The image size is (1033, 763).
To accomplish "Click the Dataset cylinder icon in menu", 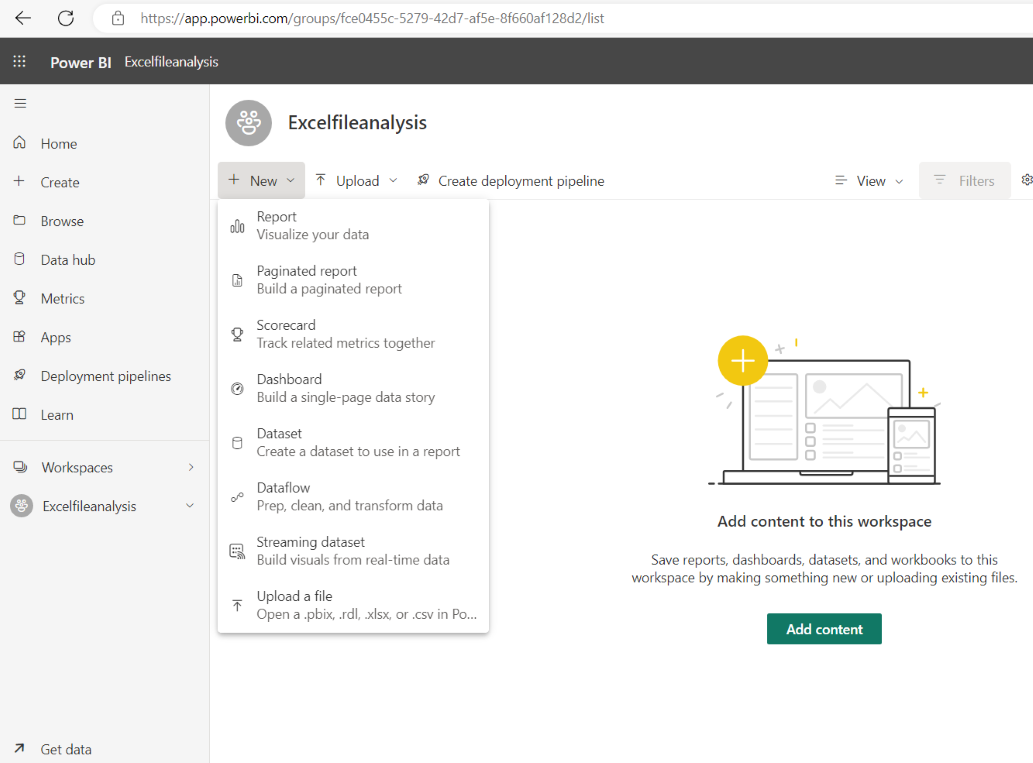I will [237, 443].
